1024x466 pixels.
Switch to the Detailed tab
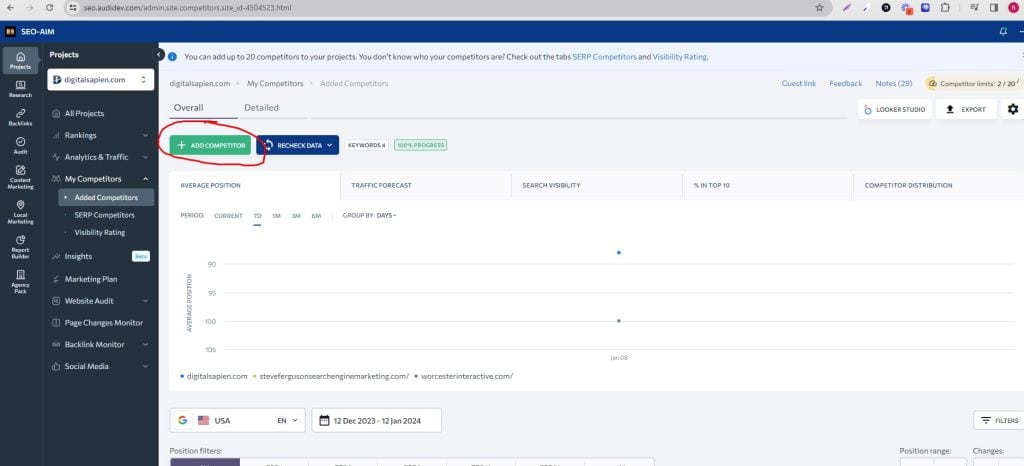(261, 108)
